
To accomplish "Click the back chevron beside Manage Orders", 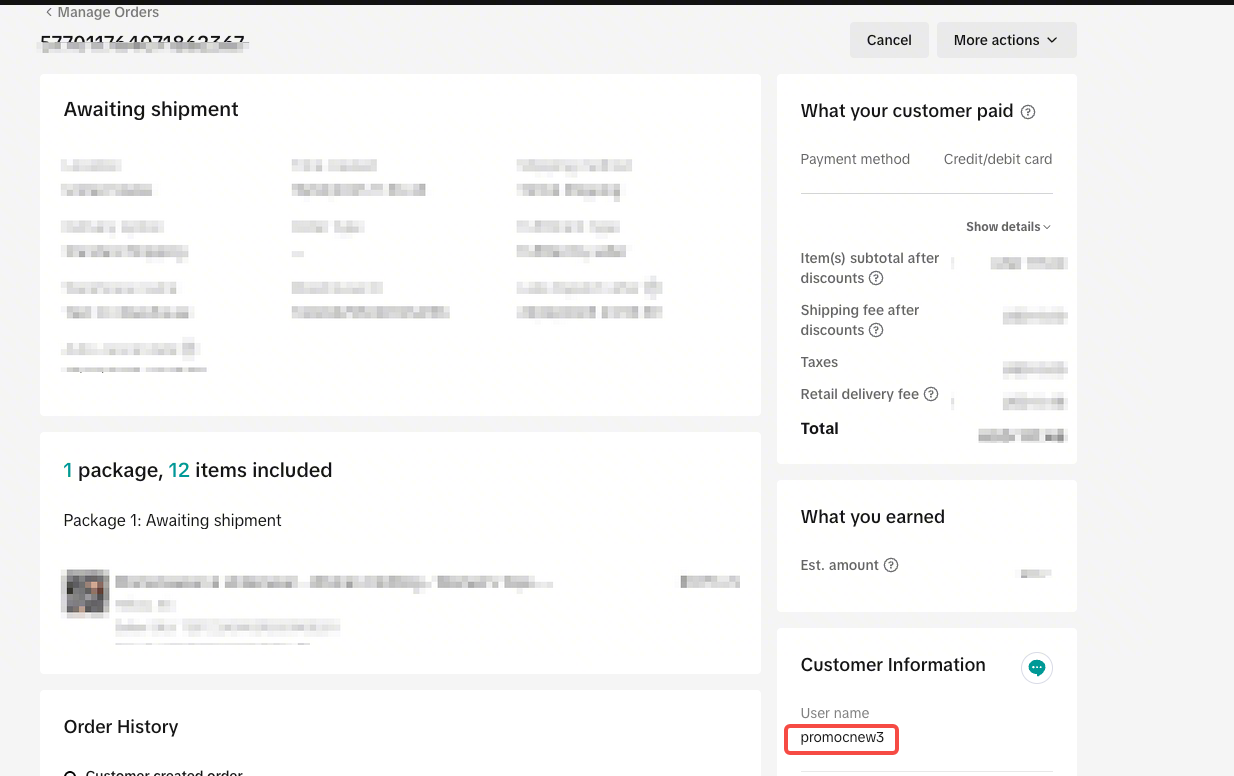I will click(x=49, y=12).
